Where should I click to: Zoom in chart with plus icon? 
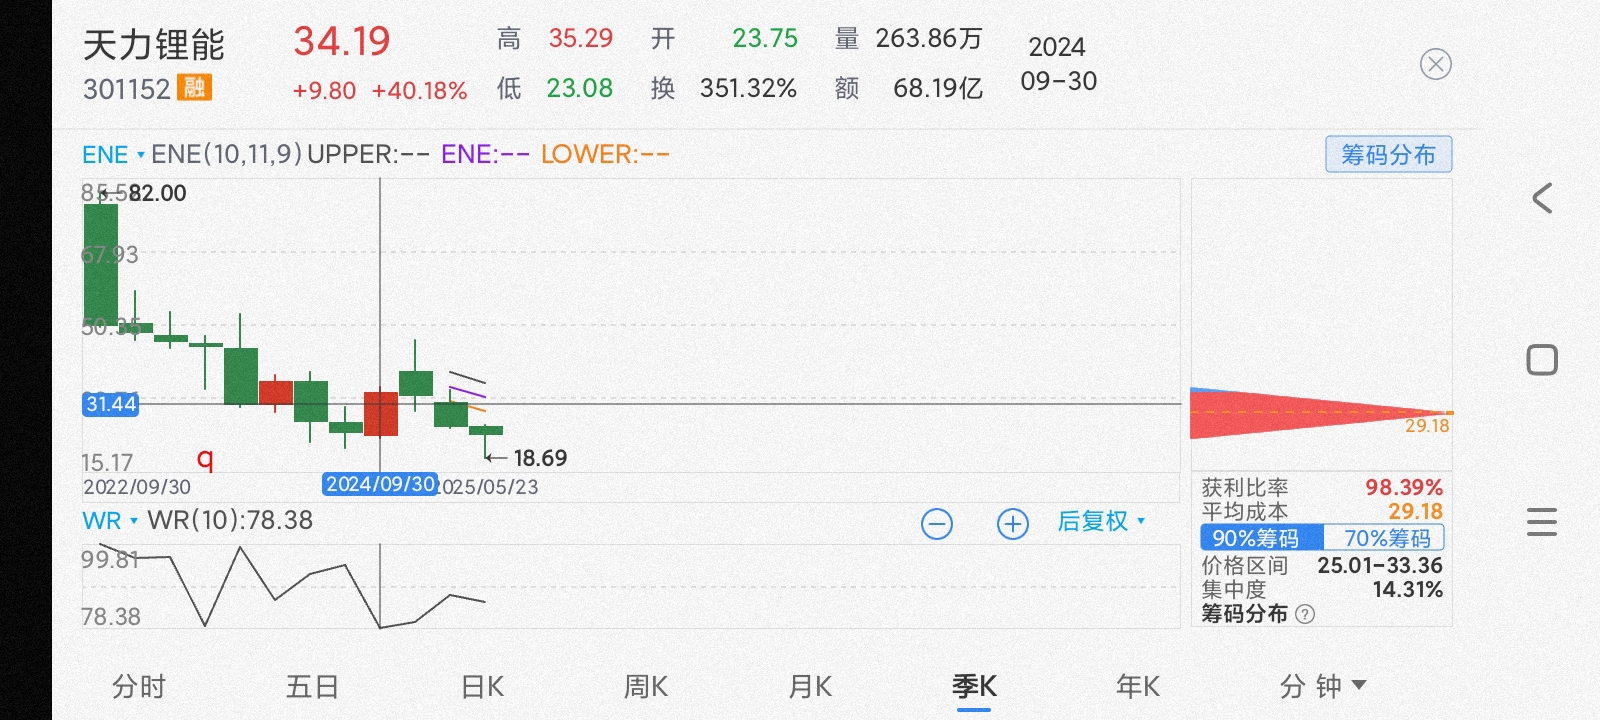coord(1013,523)
